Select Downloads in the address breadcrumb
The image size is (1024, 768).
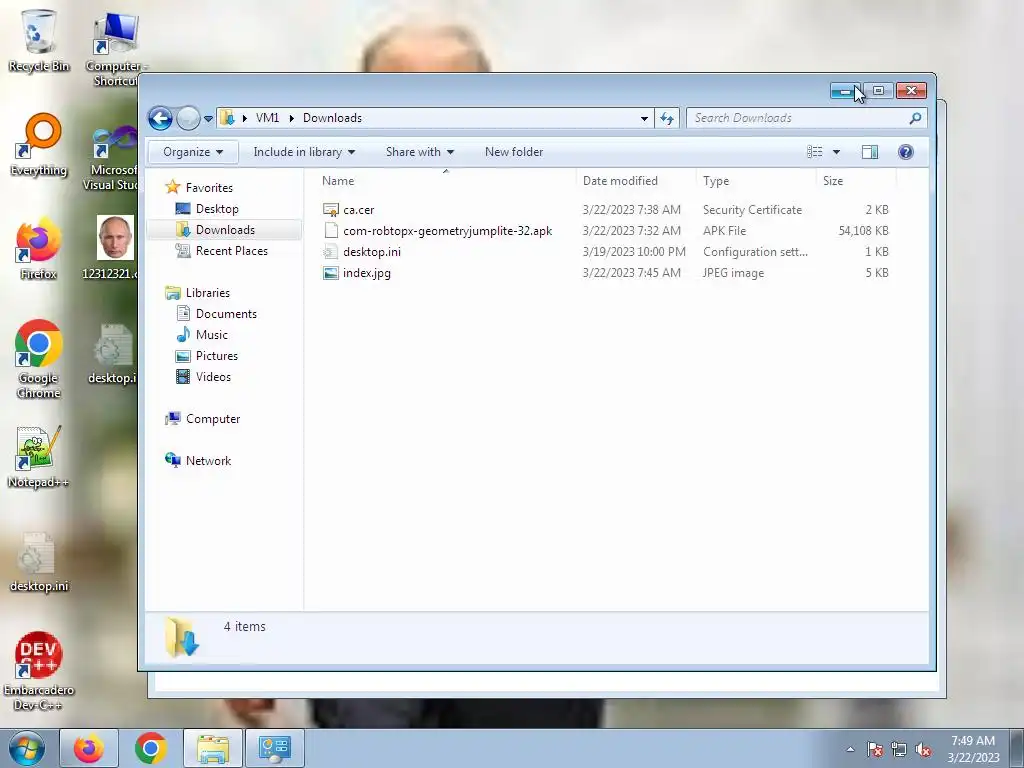click(x=332, y=118)
